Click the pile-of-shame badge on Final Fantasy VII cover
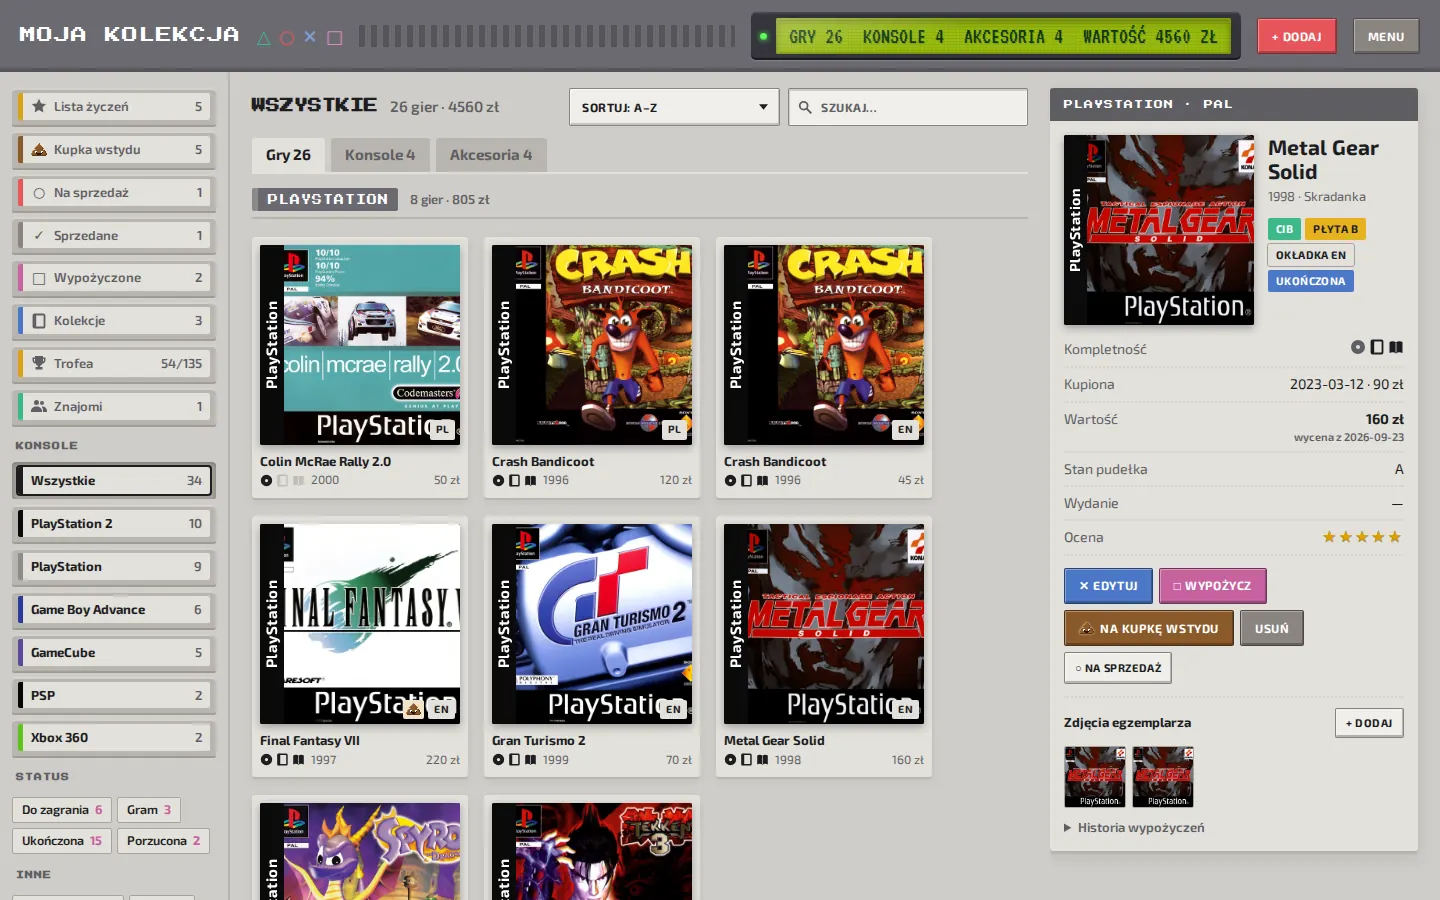The height and width of the screenshot is (900, 1440). point(414,708)
